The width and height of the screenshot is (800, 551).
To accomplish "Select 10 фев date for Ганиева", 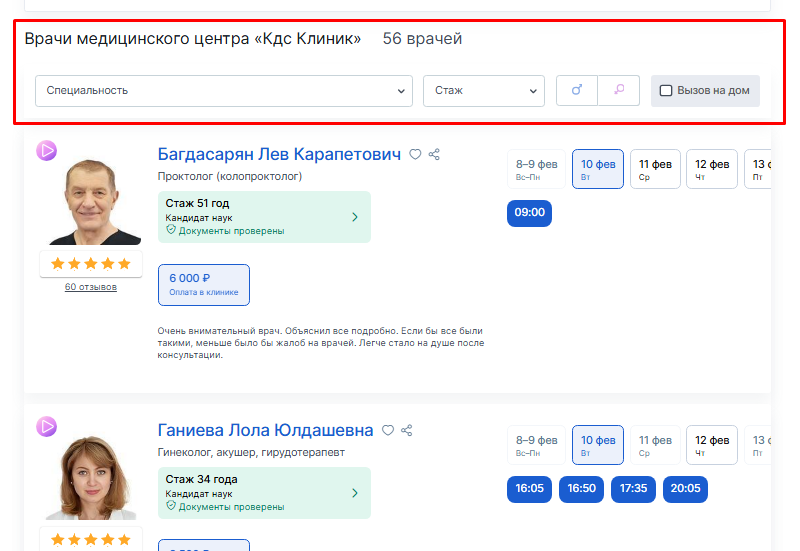I will click(x=598, y=445).
